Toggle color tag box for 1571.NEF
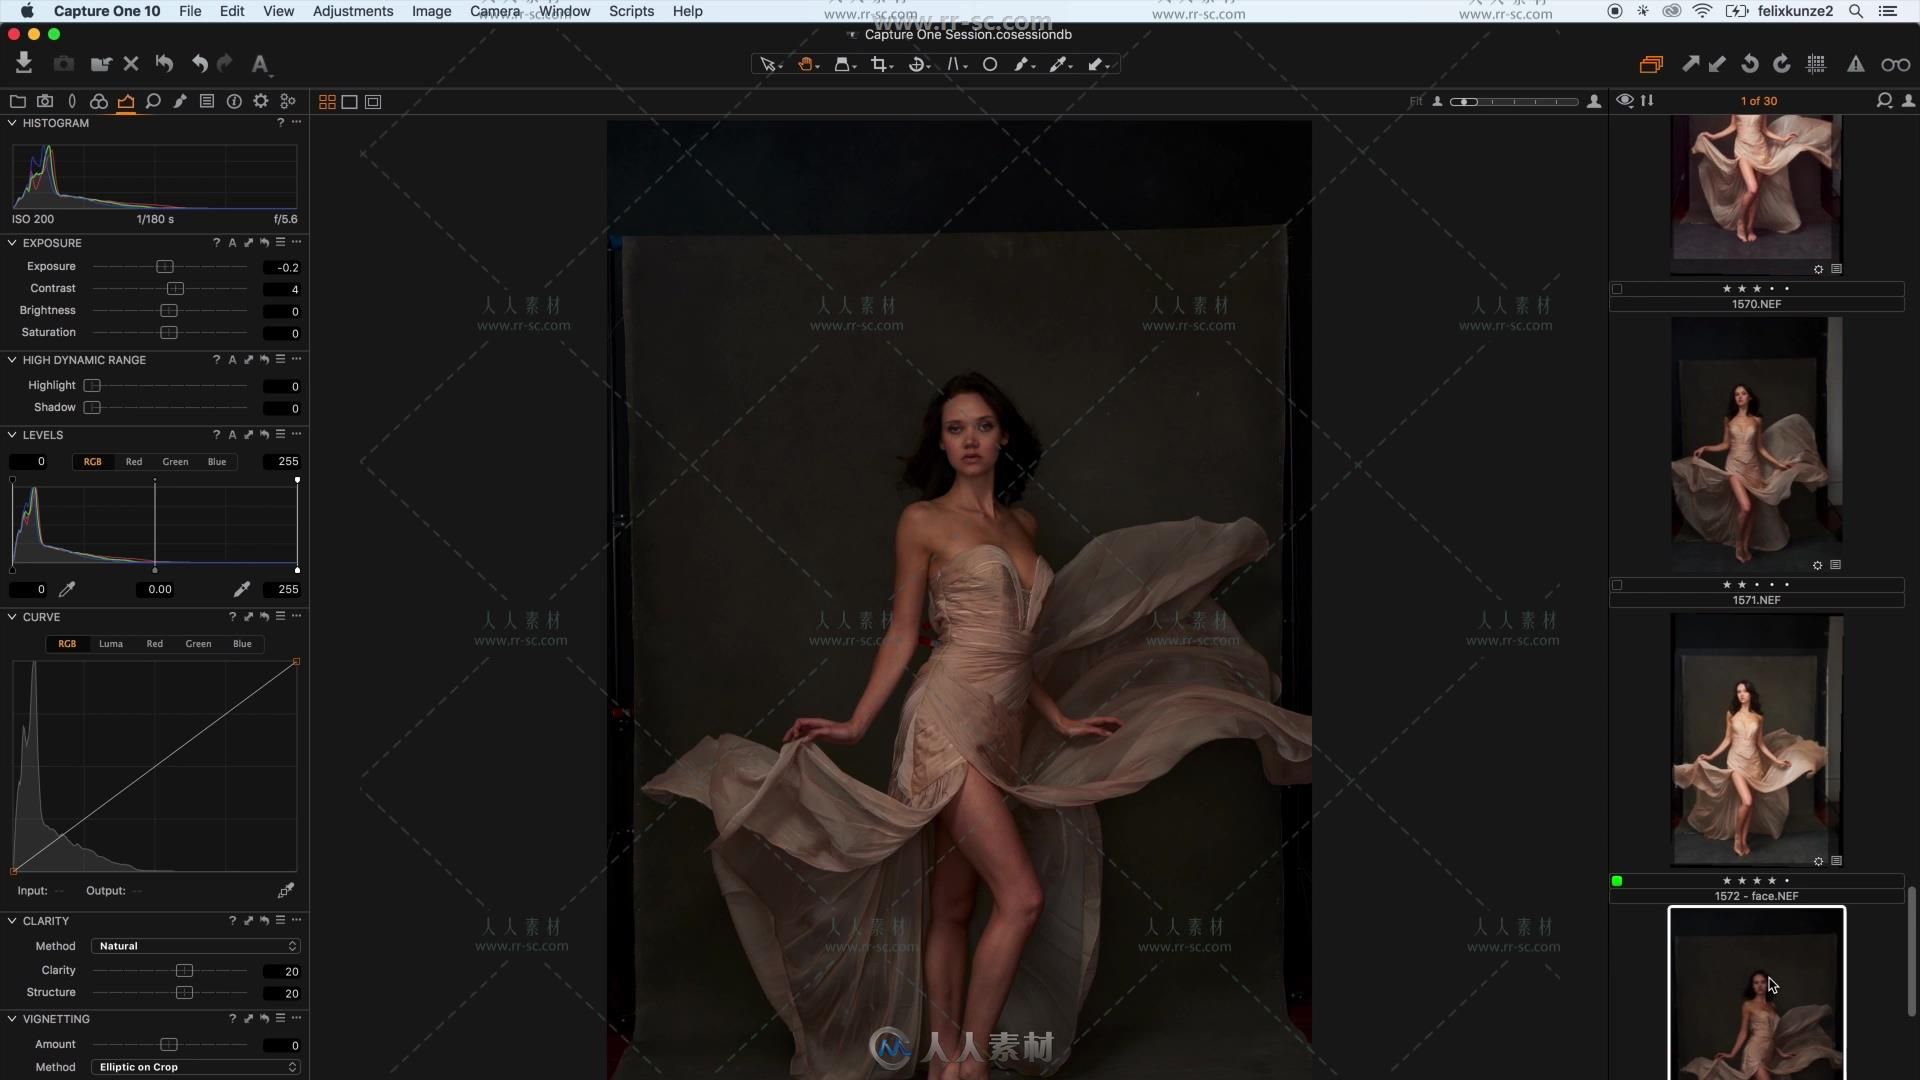 pyautogui.click(x=1617, y=585)
